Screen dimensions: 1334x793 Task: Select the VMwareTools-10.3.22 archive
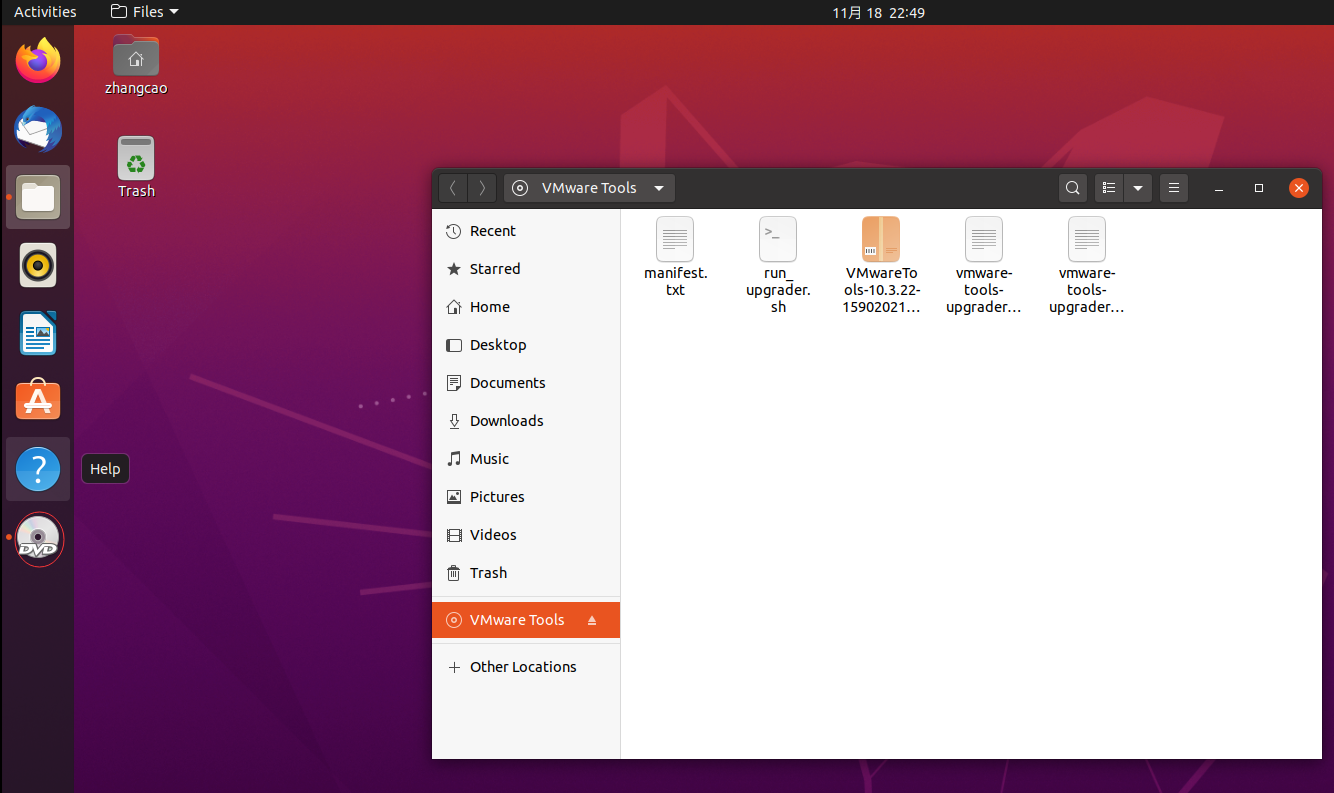pos(881,266)
